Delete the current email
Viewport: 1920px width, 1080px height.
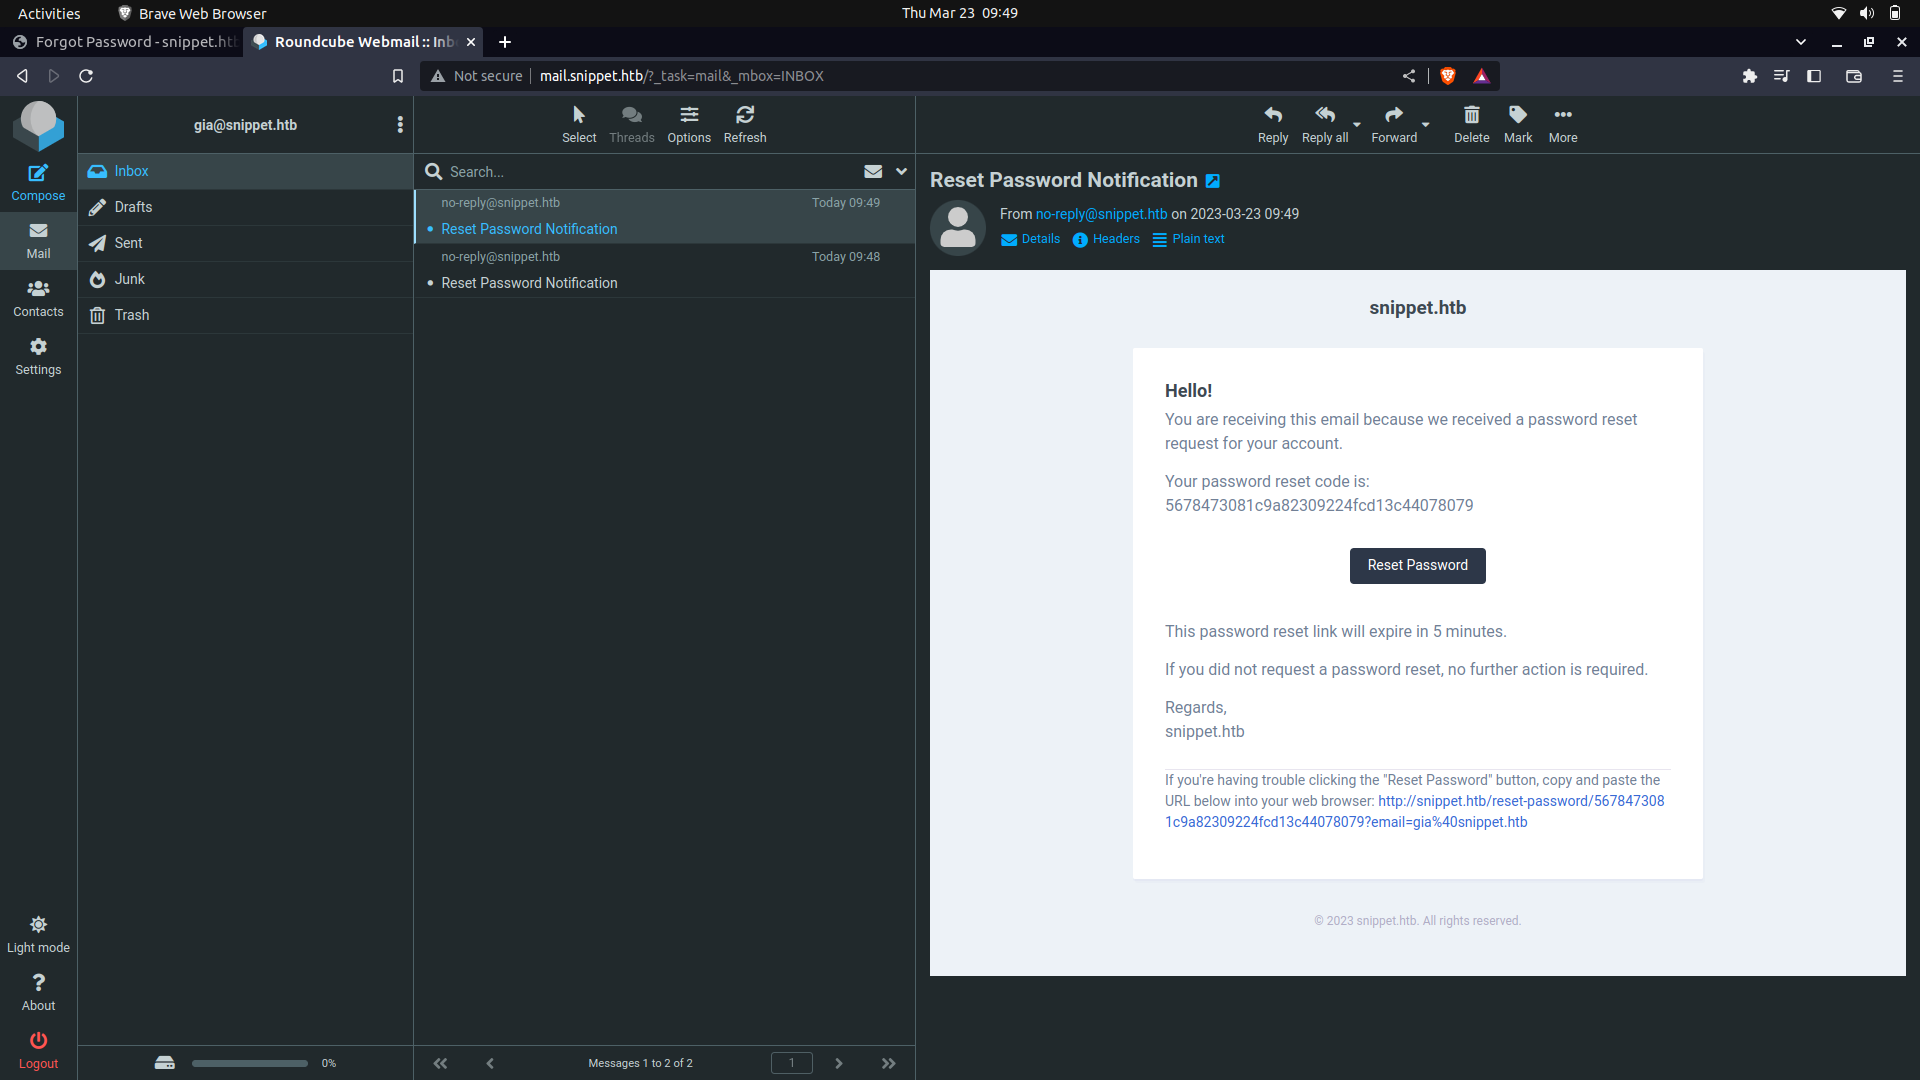point(1470,124)
